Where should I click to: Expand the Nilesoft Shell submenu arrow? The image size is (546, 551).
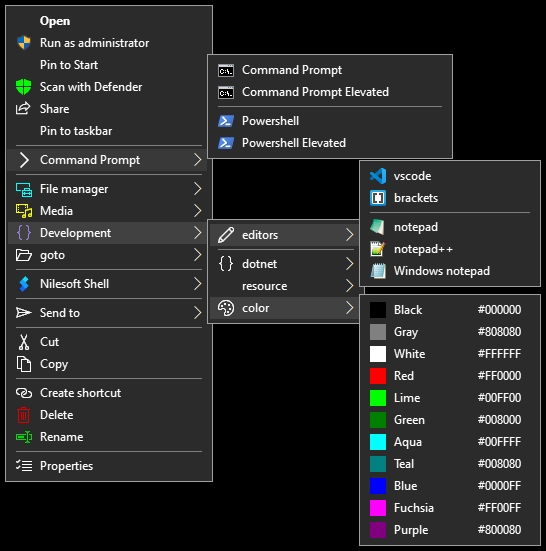pyautogui.click(x=198, y=284)
